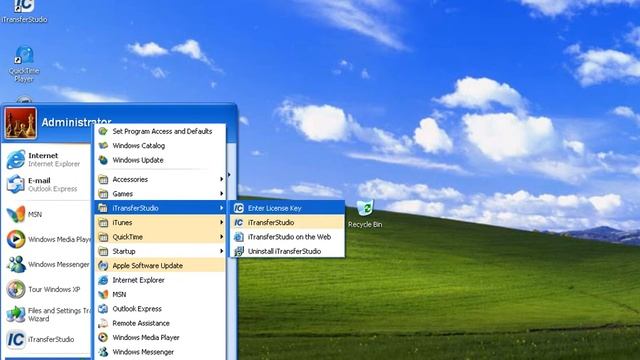Open Windows Media Player in All Programs list
This screenshot has height=360, width=640.
pos(160,338)
